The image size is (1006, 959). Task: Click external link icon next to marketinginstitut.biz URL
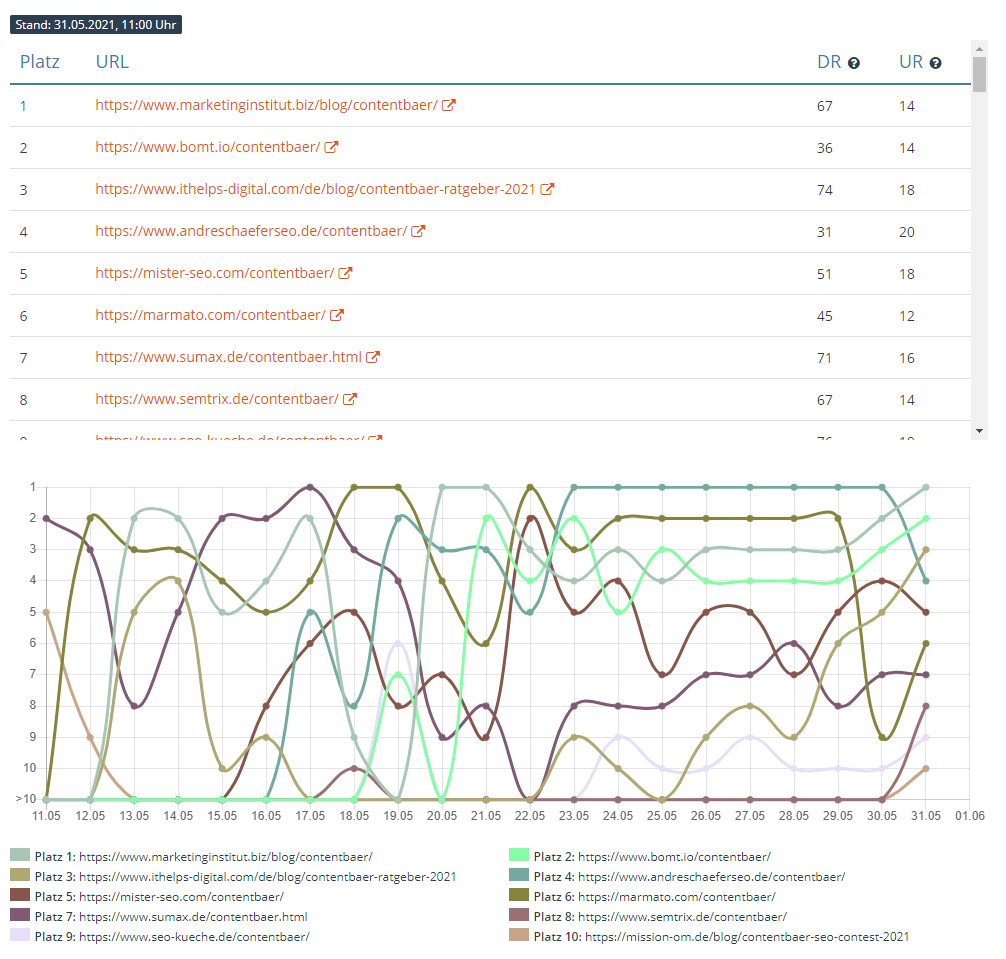[449, 105]
